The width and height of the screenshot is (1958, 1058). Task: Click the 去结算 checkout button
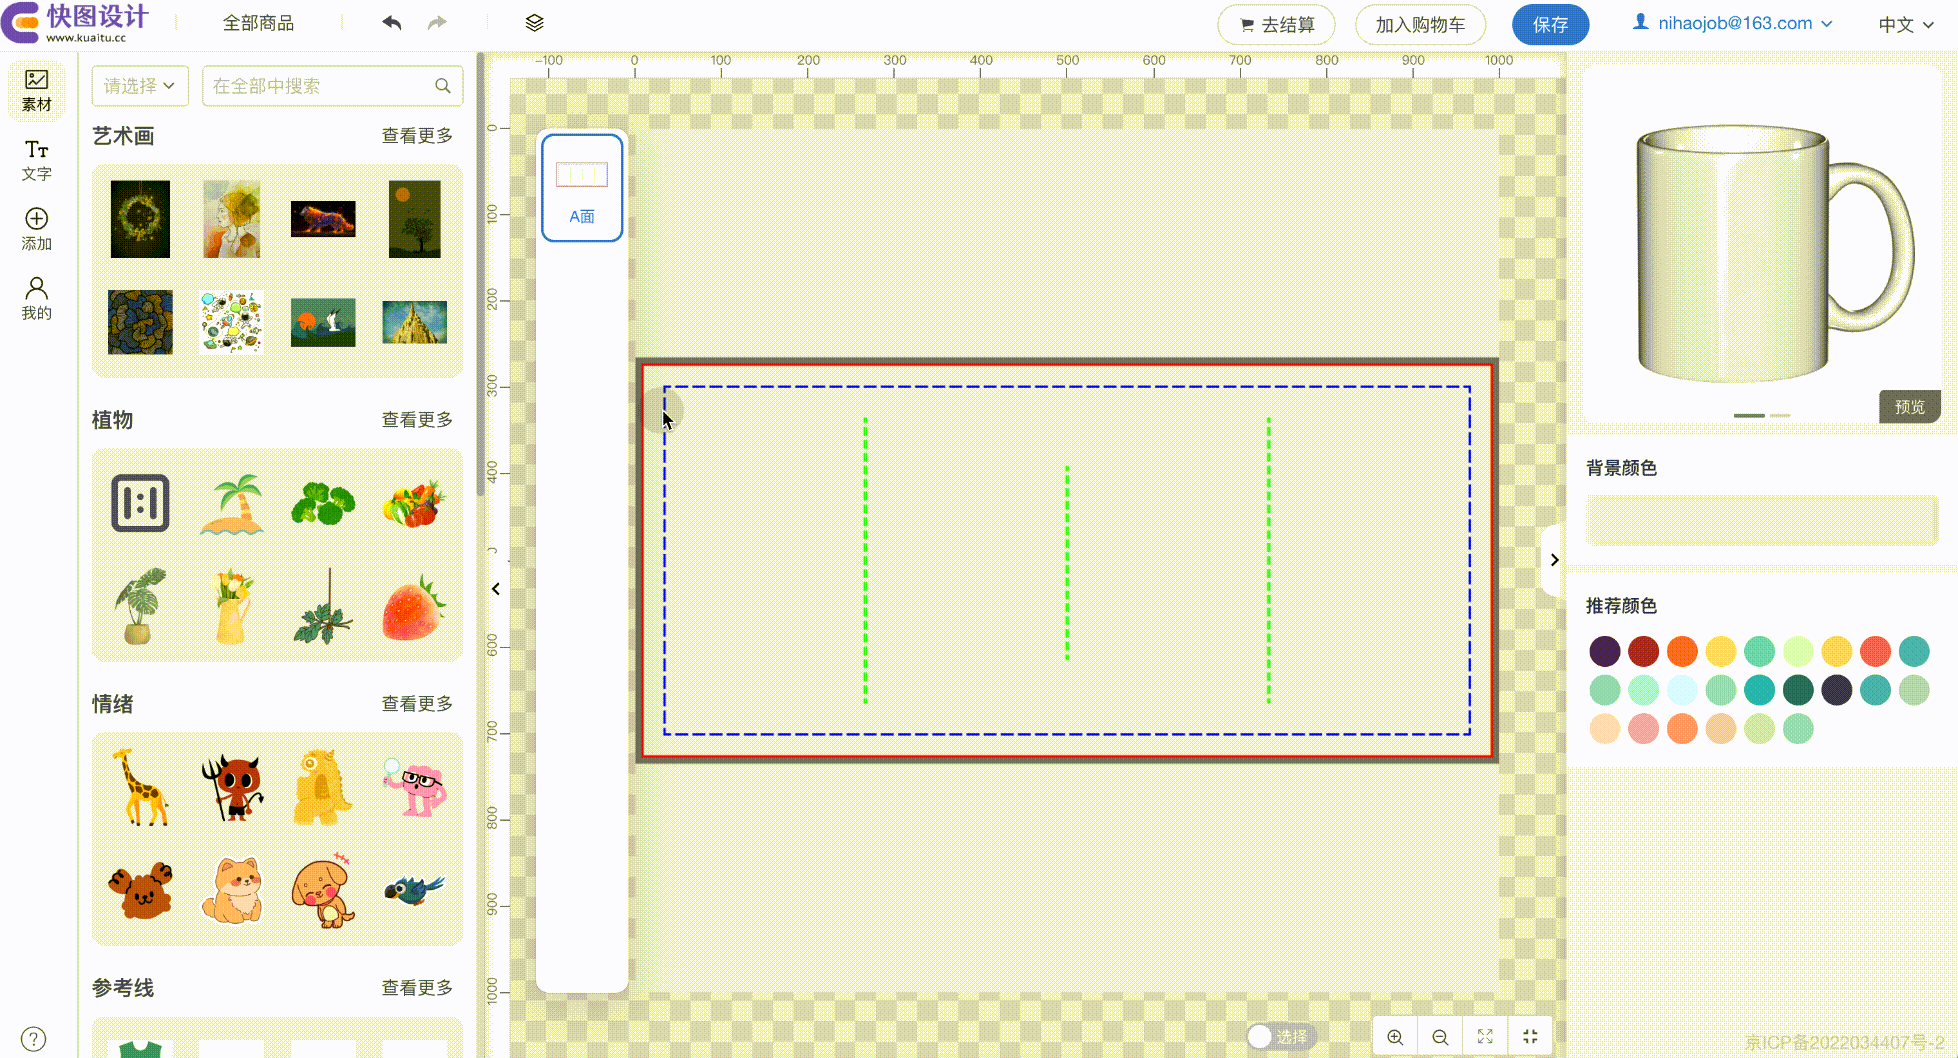[1276, 25]
